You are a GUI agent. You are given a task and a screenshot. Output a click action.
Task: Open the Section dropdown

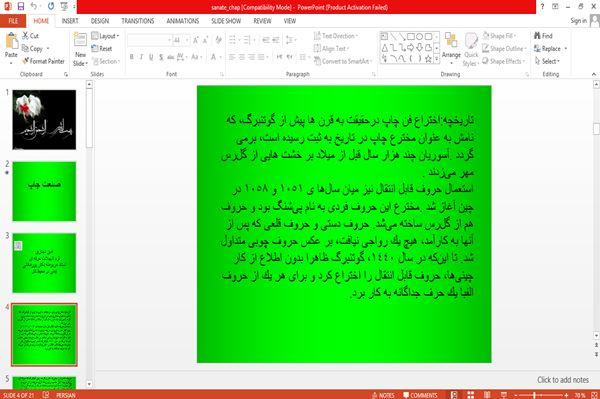106,61
